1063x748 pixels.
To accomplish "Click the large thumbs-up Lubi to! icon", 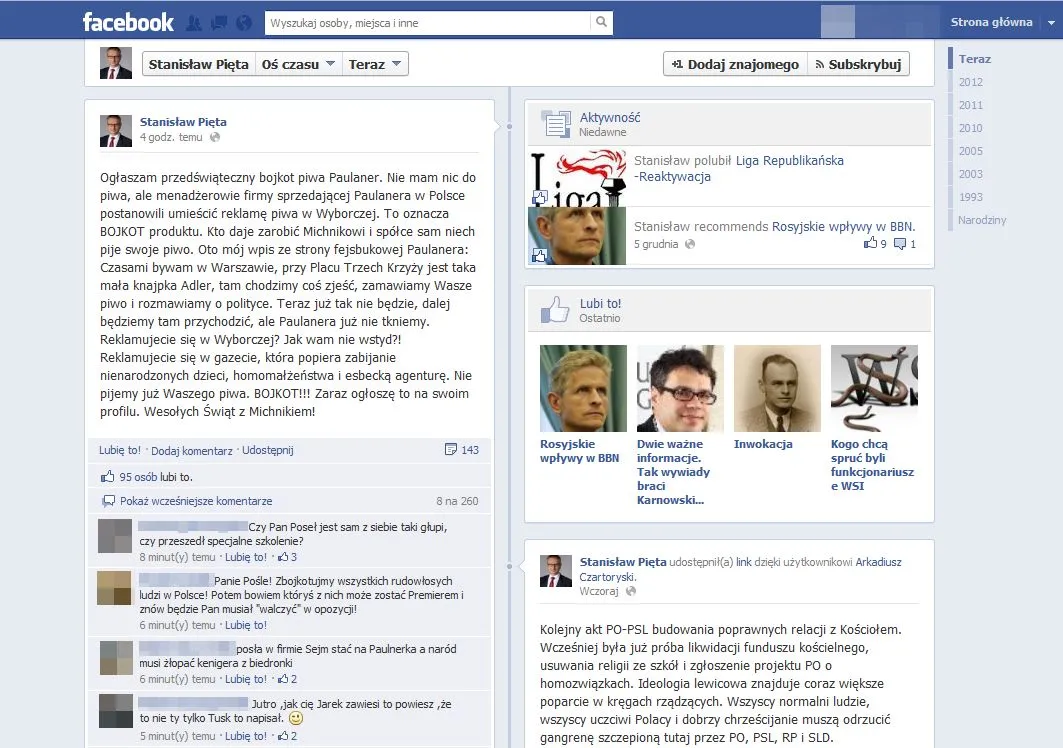I will pyautogui.click(x=555, y=309).
